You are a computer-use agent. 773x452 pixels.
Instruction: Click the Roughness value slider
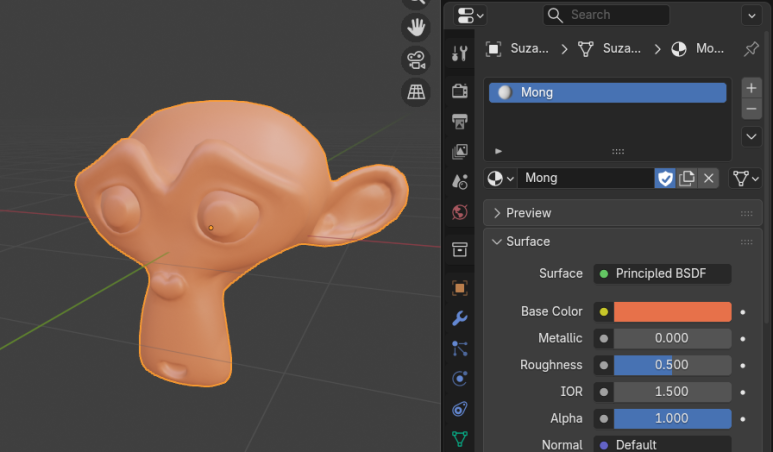pyautogui.click(x=672, y=365)
